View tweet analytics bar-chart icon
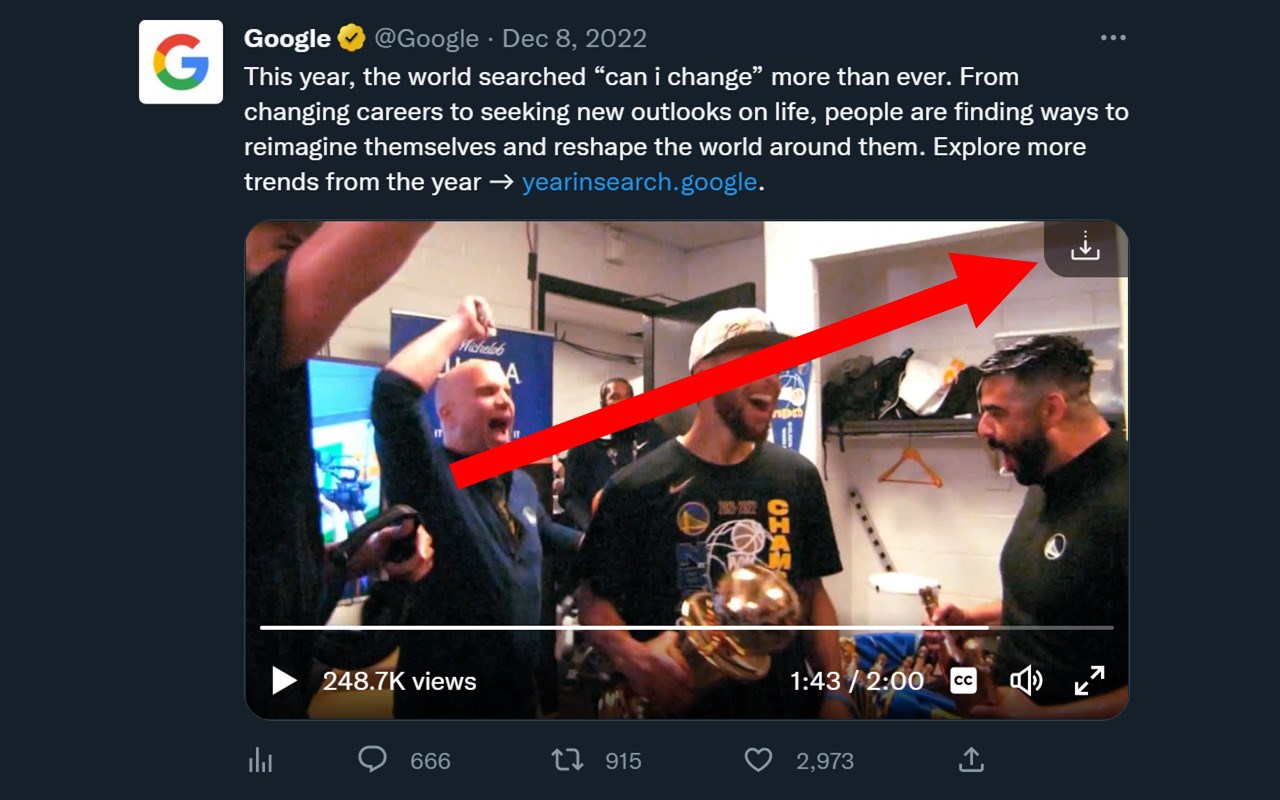This screenshot has width=1280, height=800. coord(260,761)
